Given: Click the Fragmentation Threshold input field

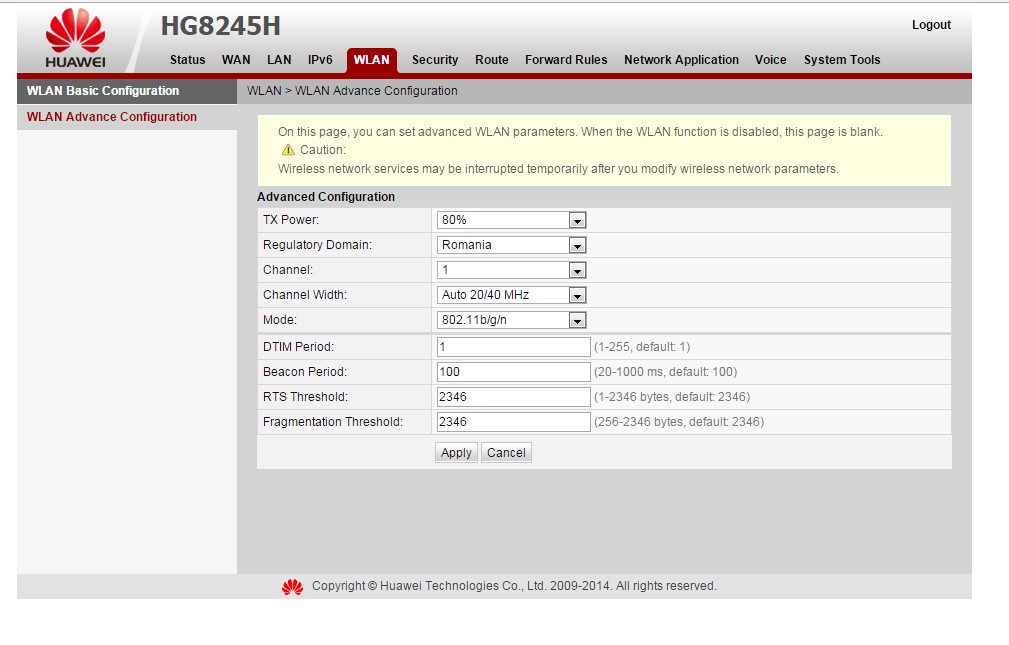Looking at the screenshot, I should [514, 422].
